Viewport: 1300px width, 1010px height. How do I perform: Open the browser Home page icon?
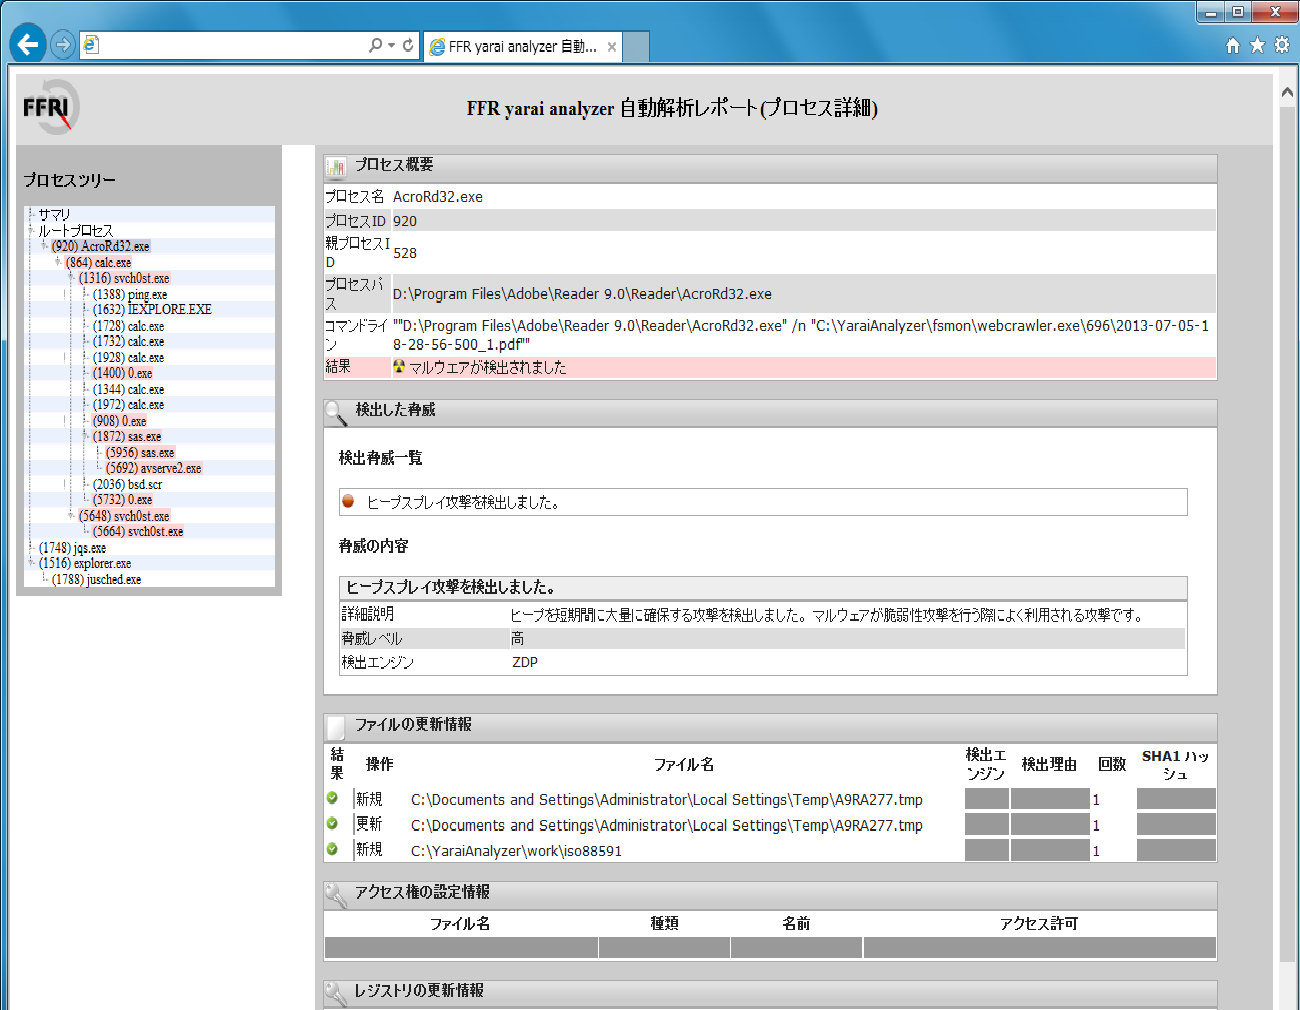pos(1232,45)
